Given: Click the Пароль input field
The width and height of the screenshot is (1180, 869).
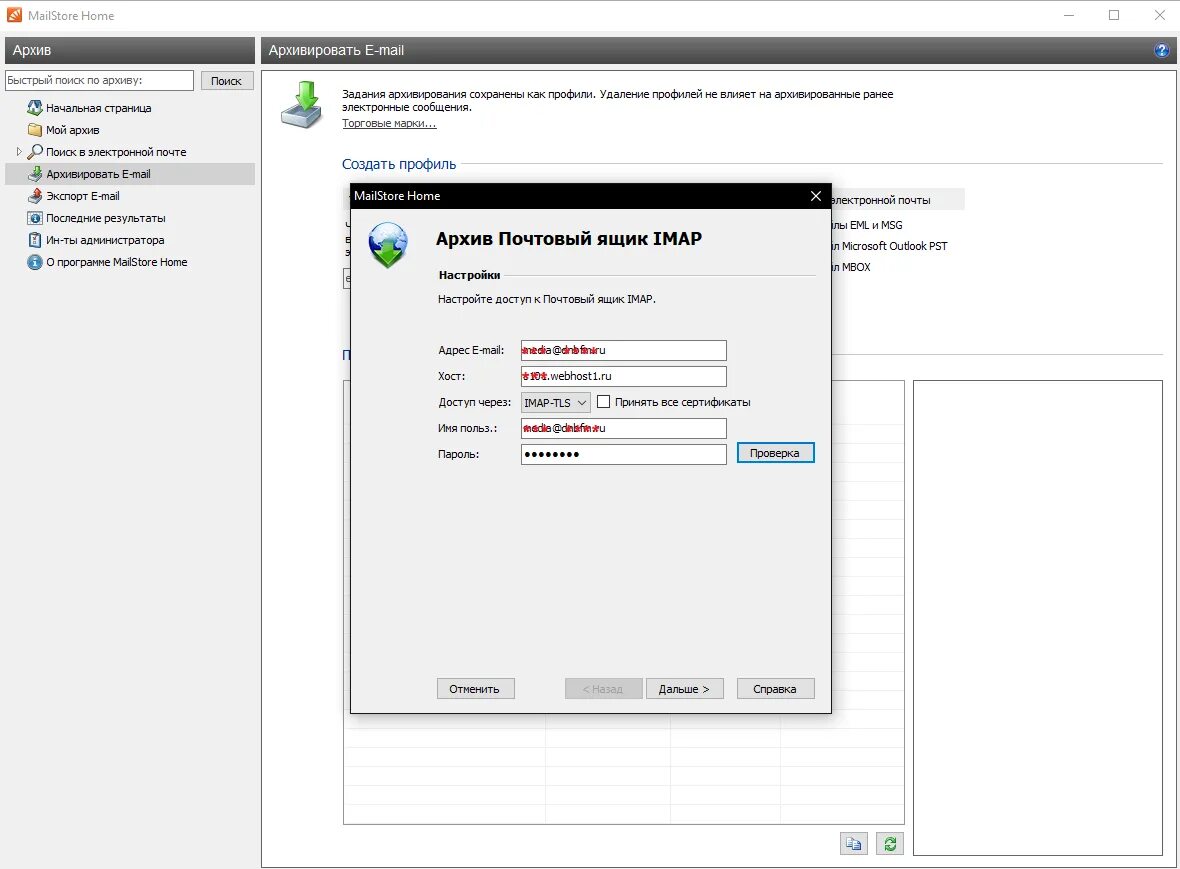Looking at the screenshot, I should [x=623, y=454].
